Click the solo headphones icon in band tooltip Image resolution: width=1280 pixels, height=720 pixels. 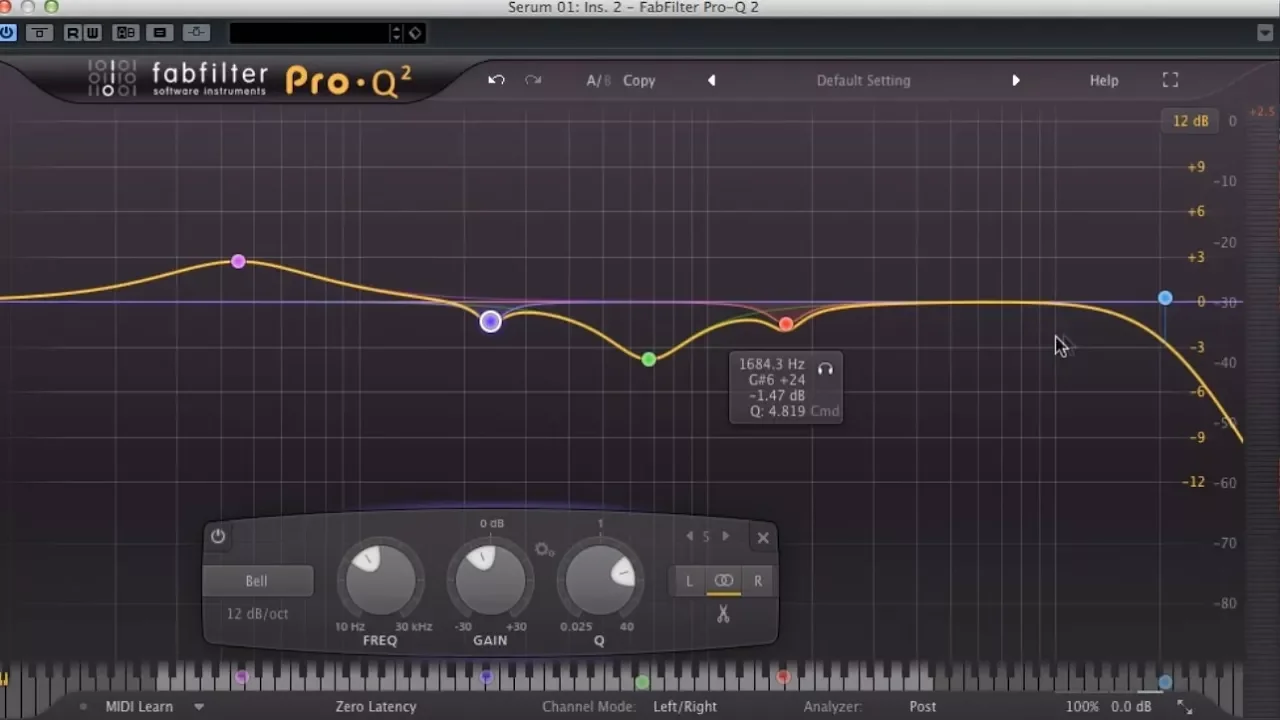coord(825,368)
